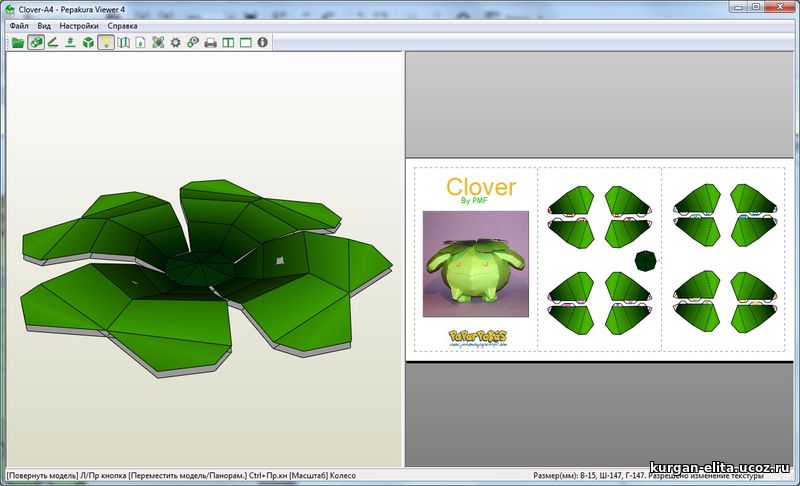
Task: Toggle the edge ID number (#) icon
Action: [x=70, y=42]
